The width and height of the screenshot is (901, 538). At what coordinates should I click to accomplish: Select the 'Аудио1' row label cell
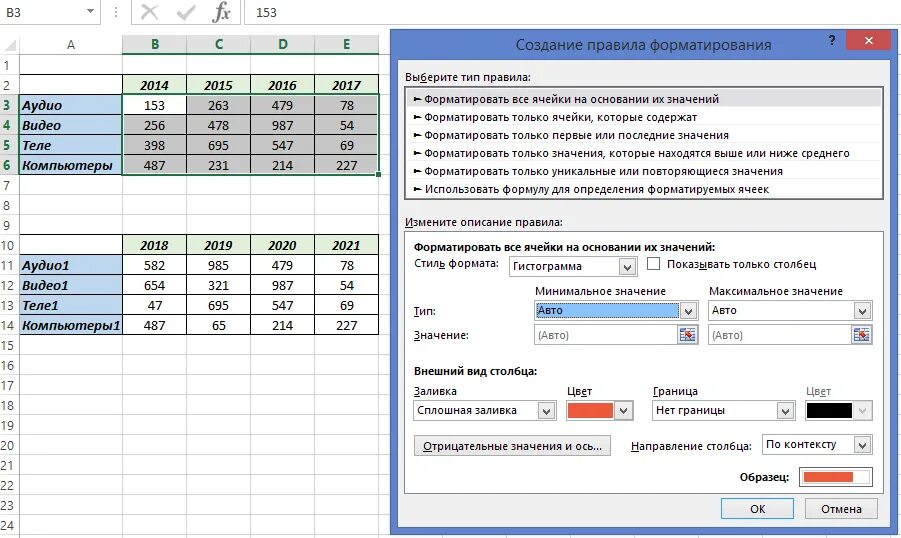(71, 266)
